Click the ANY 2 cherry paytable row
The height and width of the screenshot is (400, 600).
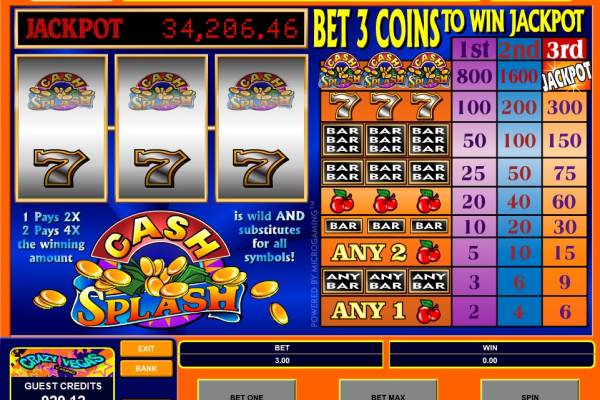(453, 253)
